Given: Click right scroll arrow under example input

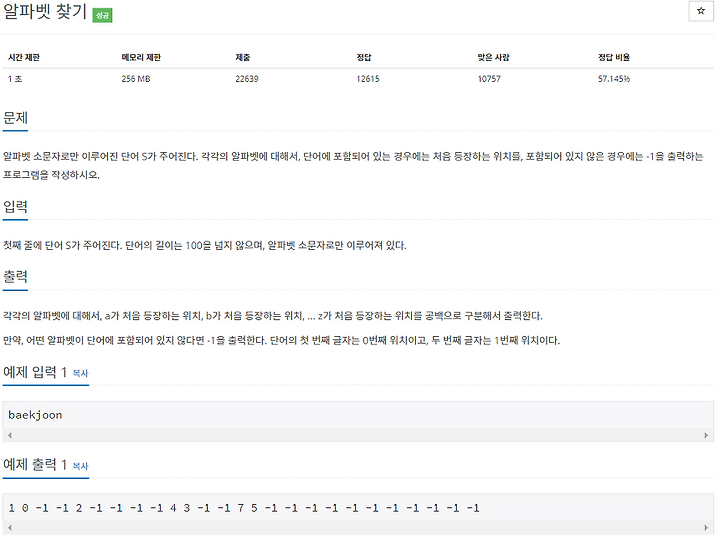Looking at the screenshot, I should (x=706, y=435).
